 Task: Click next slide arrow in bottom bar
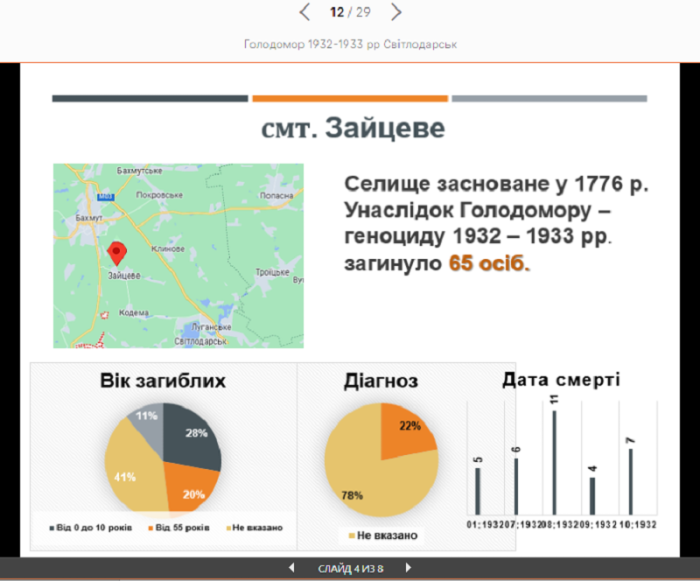pos(408,568)
